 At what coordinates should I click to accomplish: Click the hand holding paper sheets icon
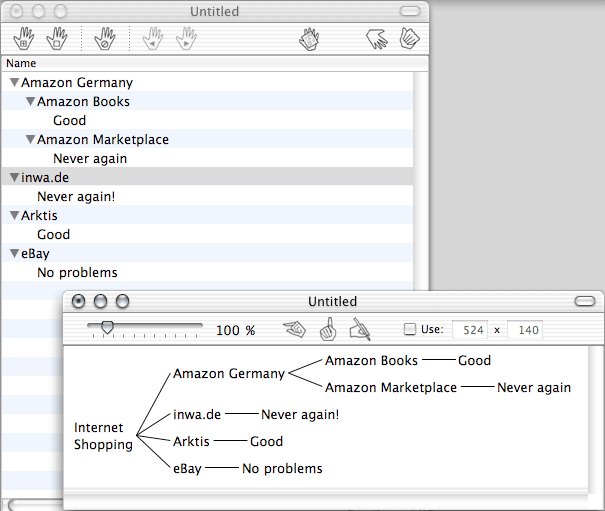click(x=309, y=39)
